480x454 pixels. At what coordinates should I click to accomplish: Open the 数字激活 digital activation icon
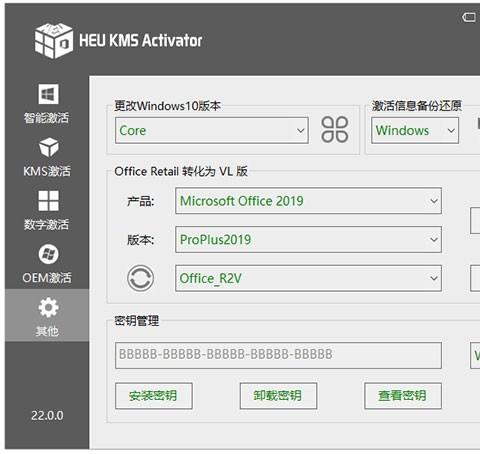point(48,201)
